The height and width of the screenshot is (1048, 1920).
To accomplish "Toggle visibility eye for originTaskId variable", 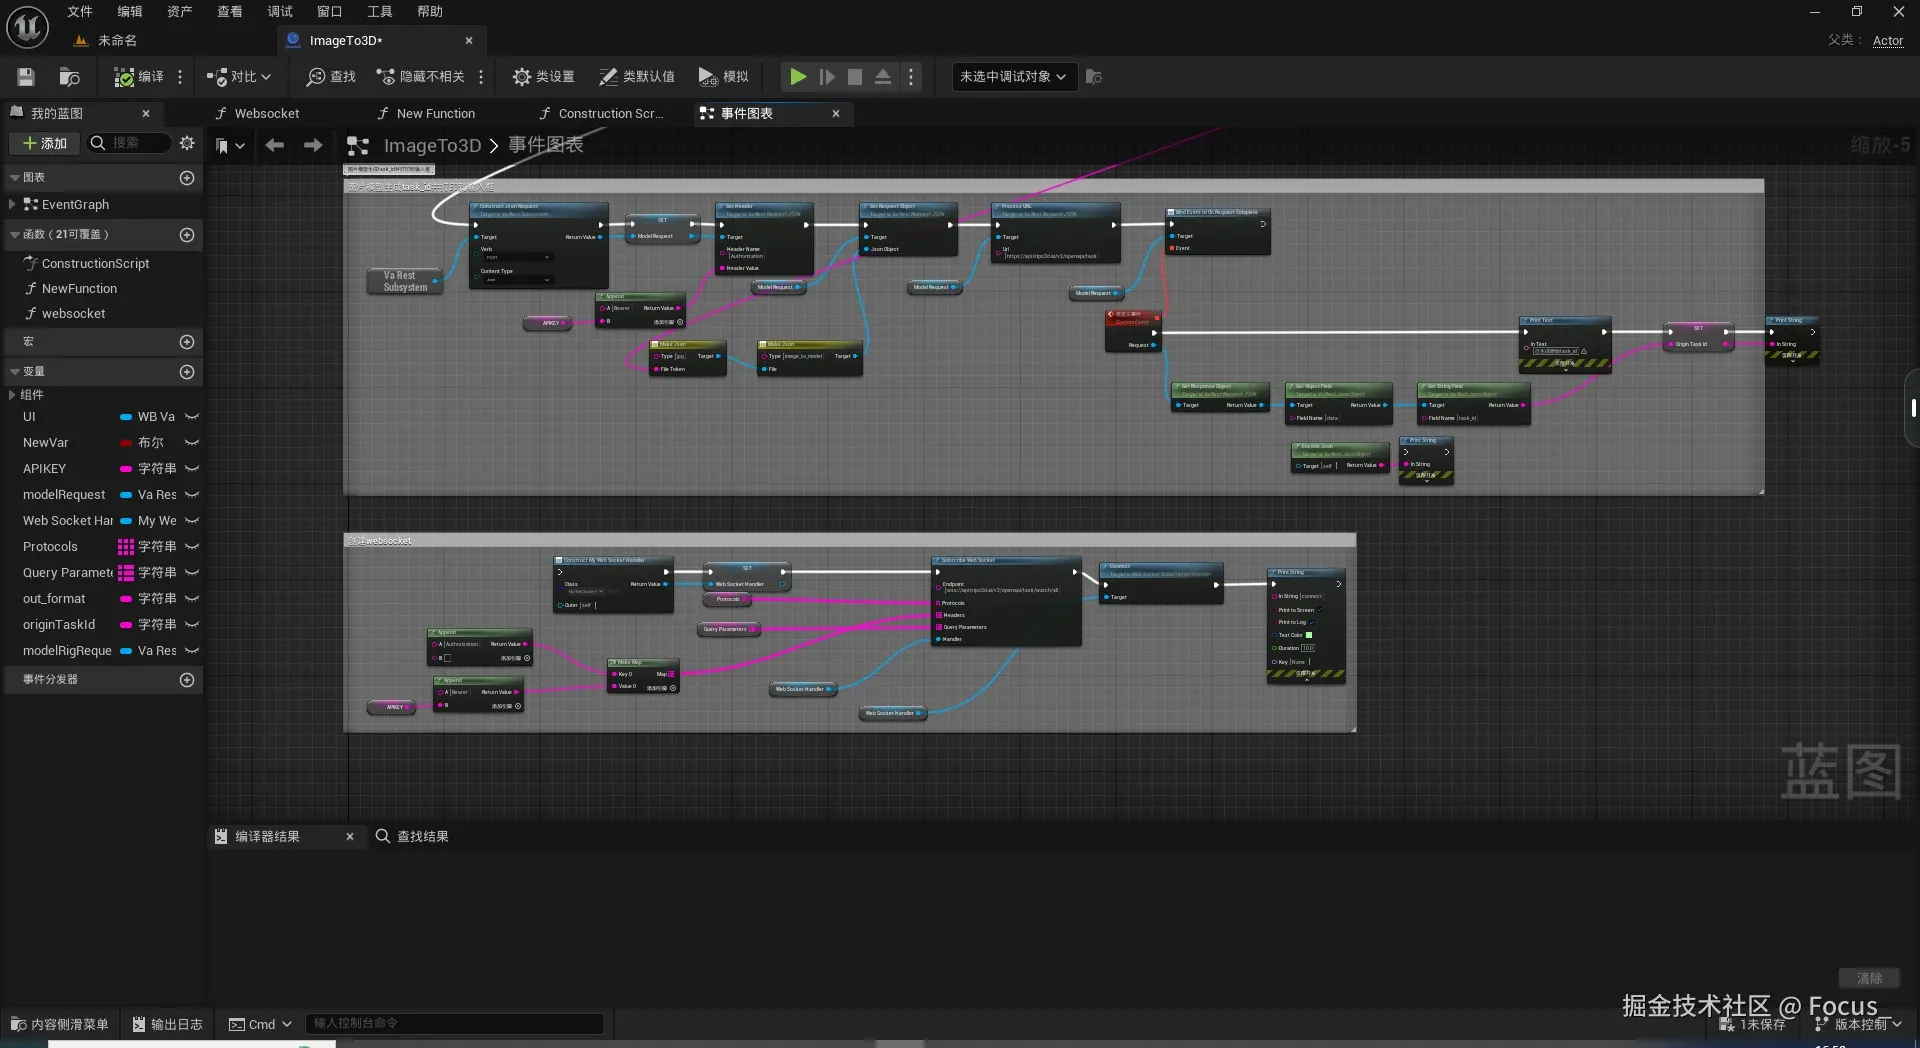I will [x=192, y=625].
